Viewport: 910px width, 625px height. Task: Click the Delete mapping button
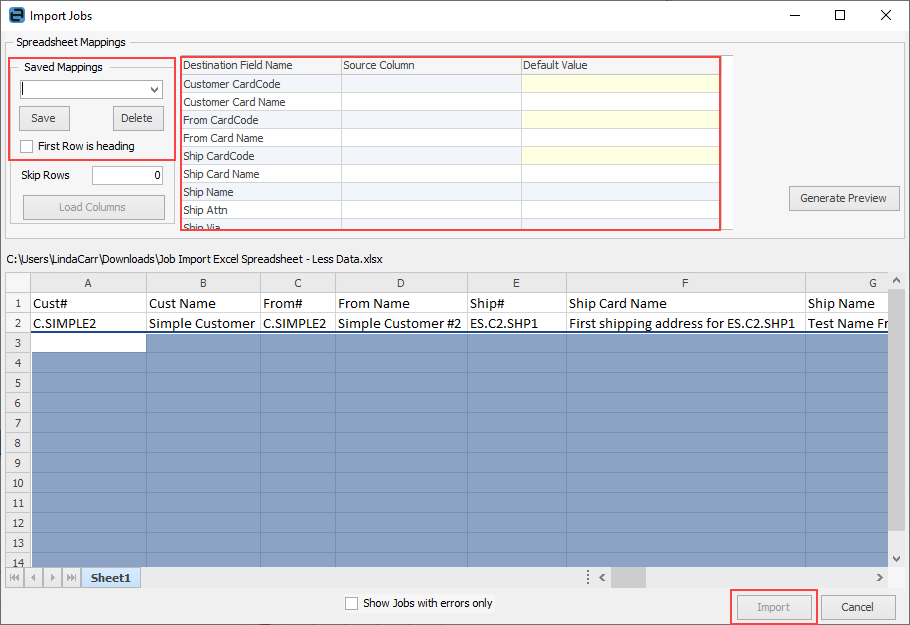[x=138, y=118]
